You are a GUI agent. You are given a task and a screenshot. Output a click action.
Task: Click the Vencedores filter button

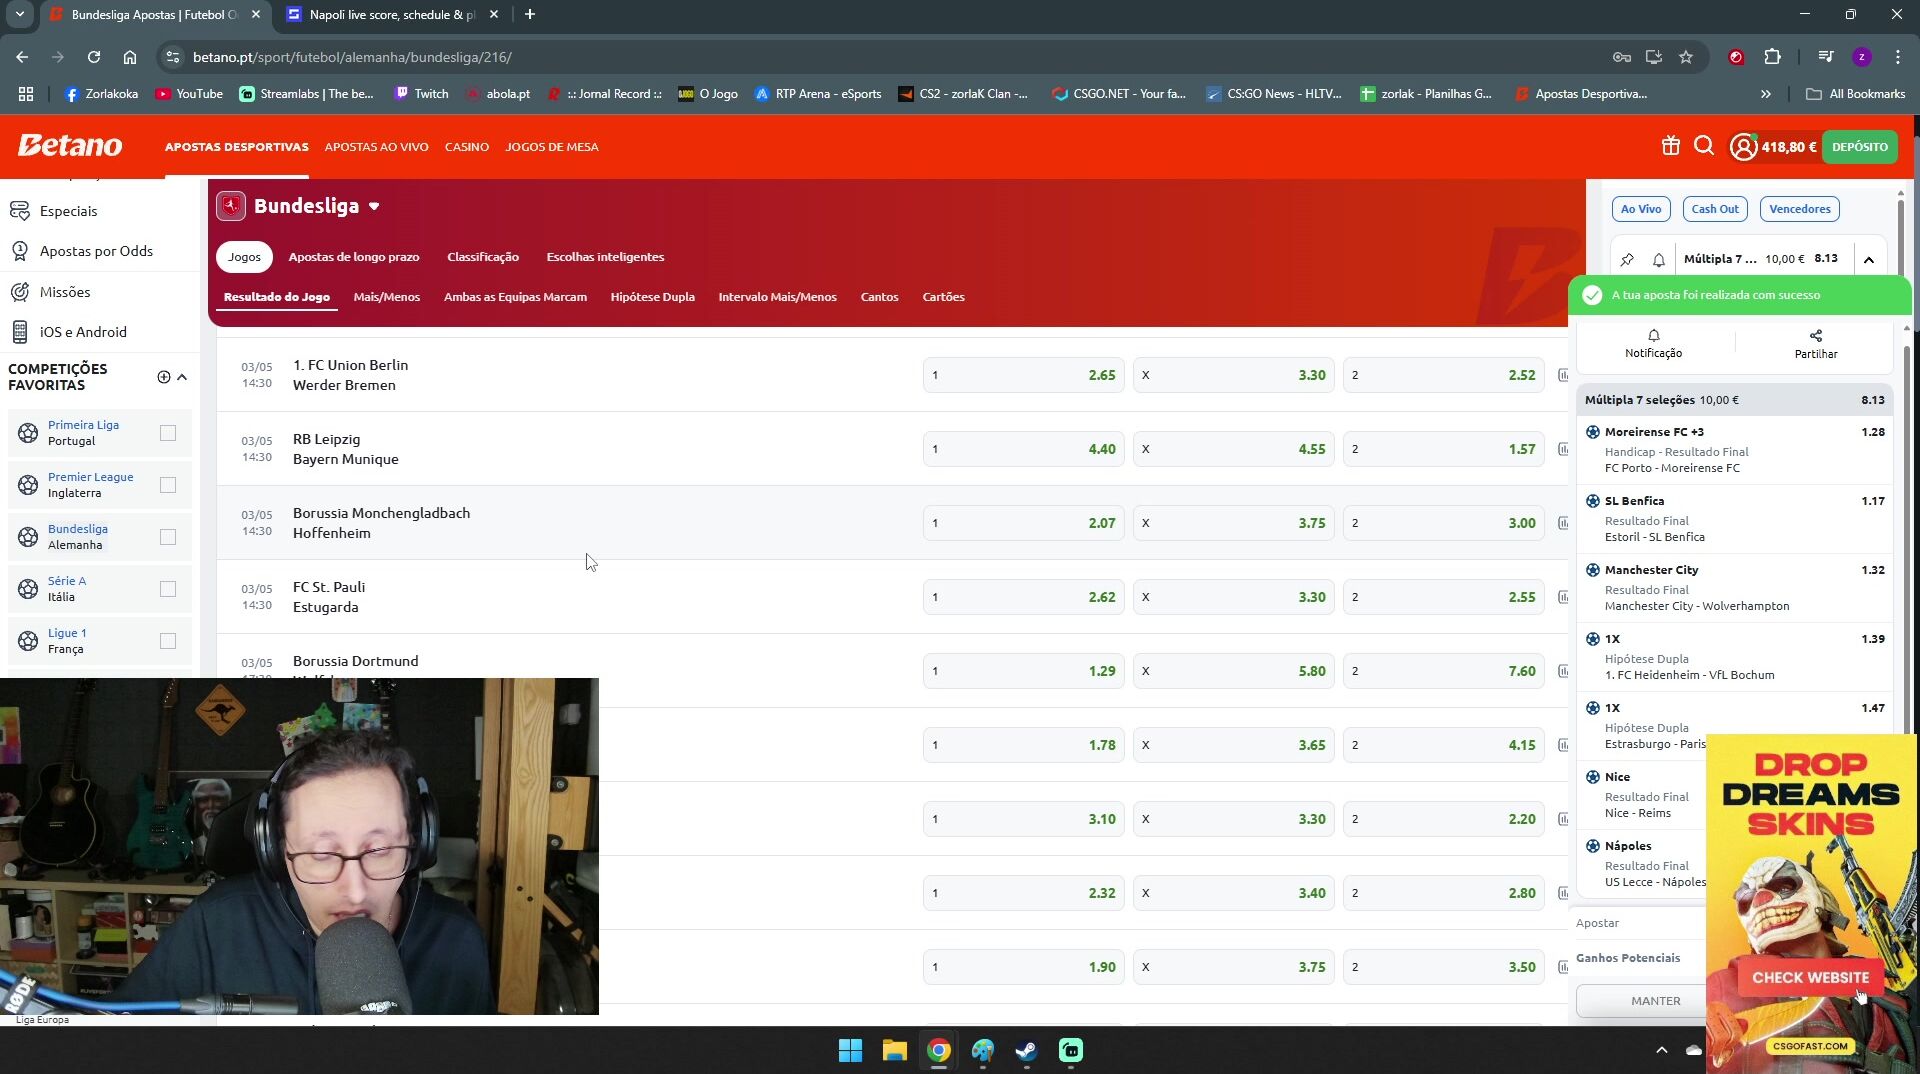tap(1799, 209)
